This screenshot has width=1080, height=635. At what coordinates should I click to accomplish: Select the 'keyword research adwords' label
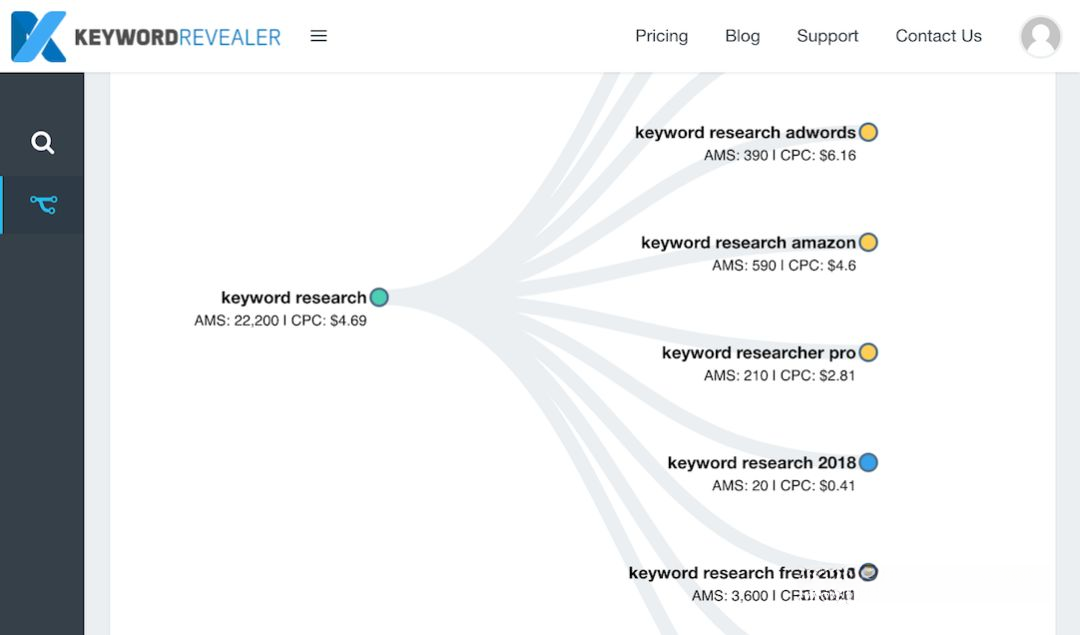pos(745,133)
